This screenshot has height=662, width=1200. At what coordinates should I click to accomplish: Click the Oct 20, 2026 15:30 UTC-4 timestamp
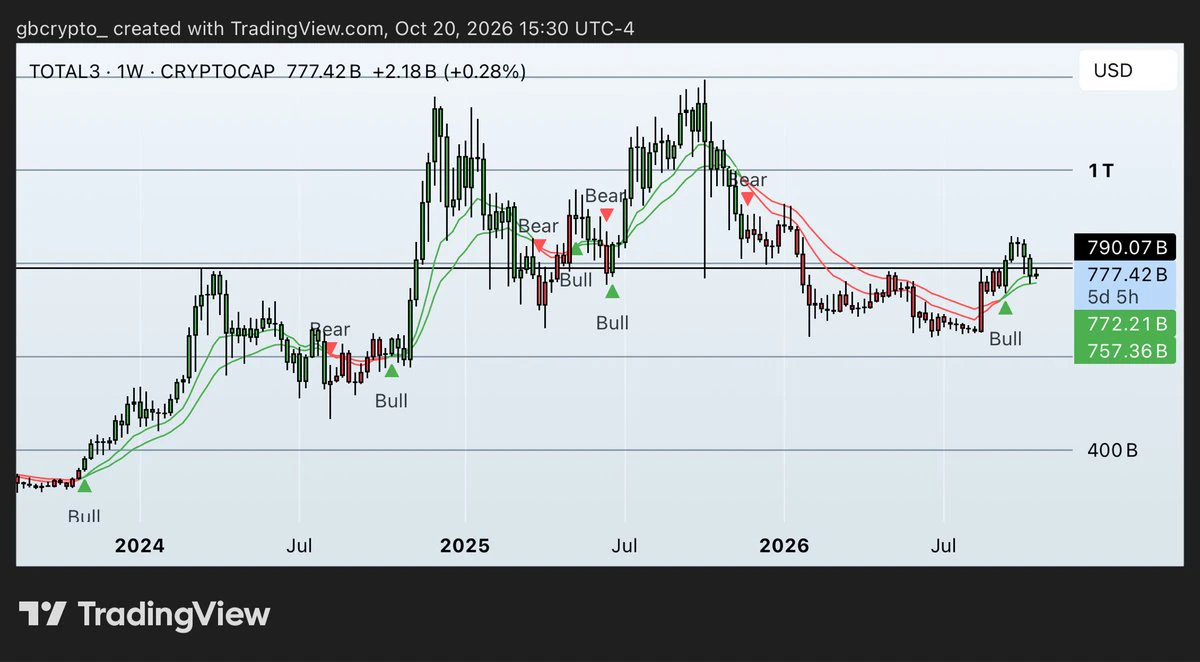[x=515, y=28]
